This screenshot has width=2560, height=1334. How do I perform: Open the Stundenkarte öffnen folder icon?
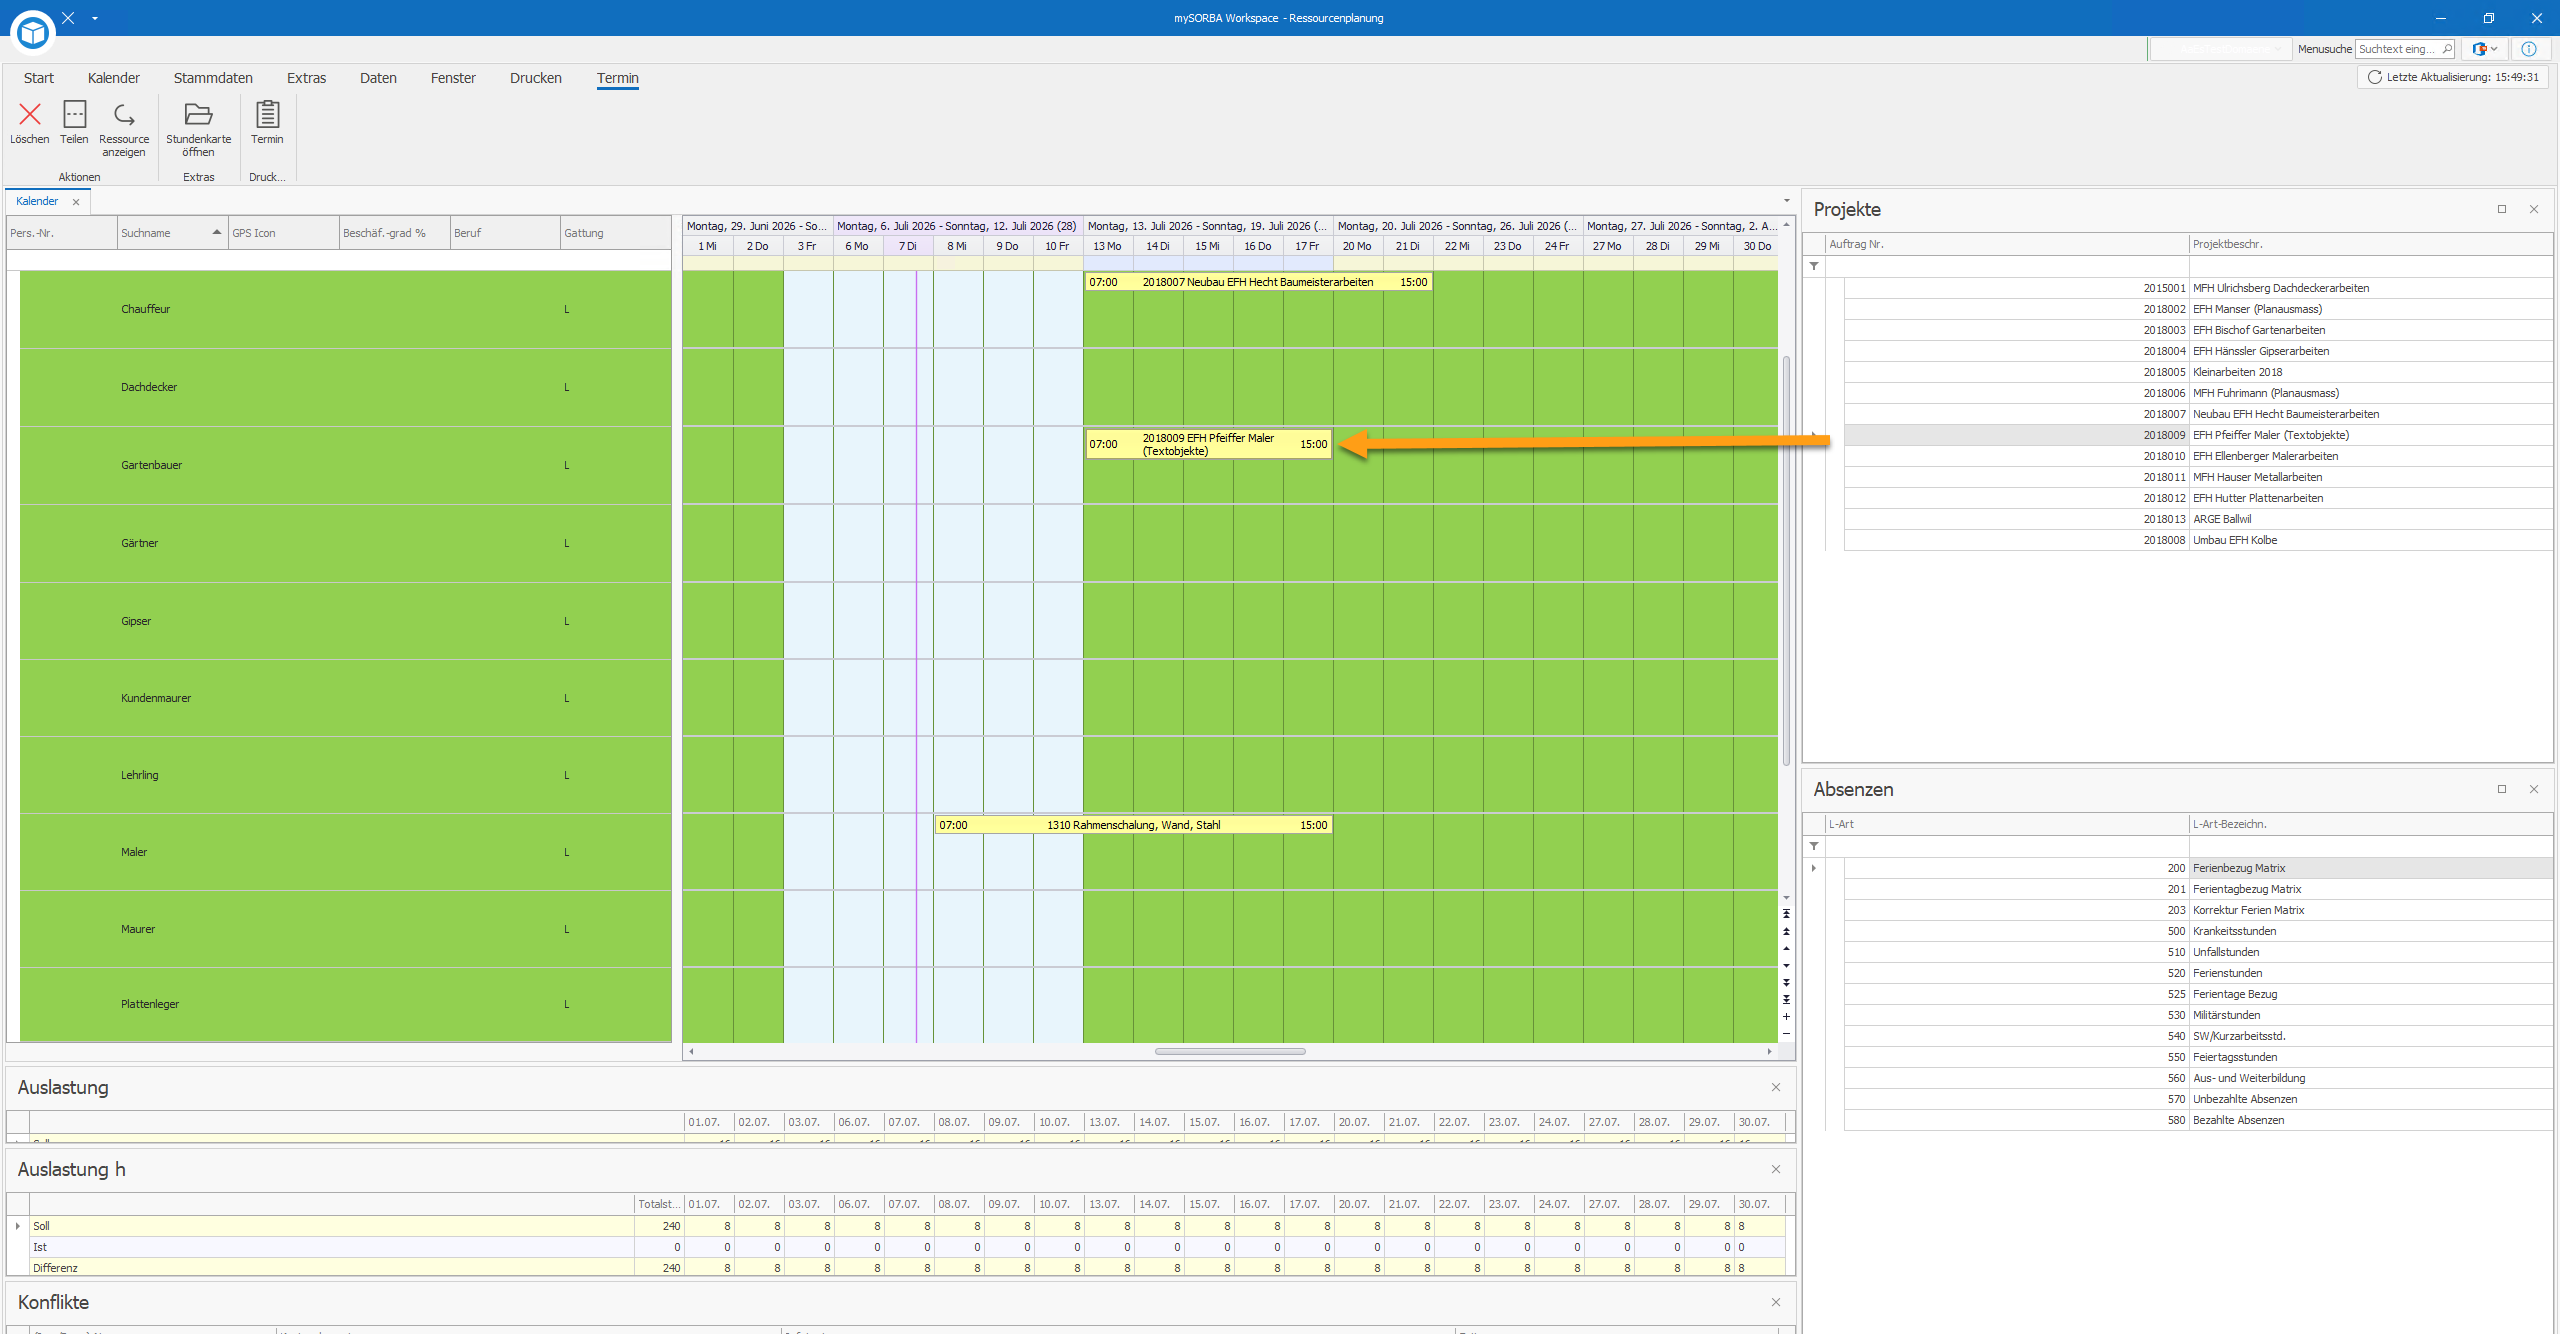click(x=198, y=115)
